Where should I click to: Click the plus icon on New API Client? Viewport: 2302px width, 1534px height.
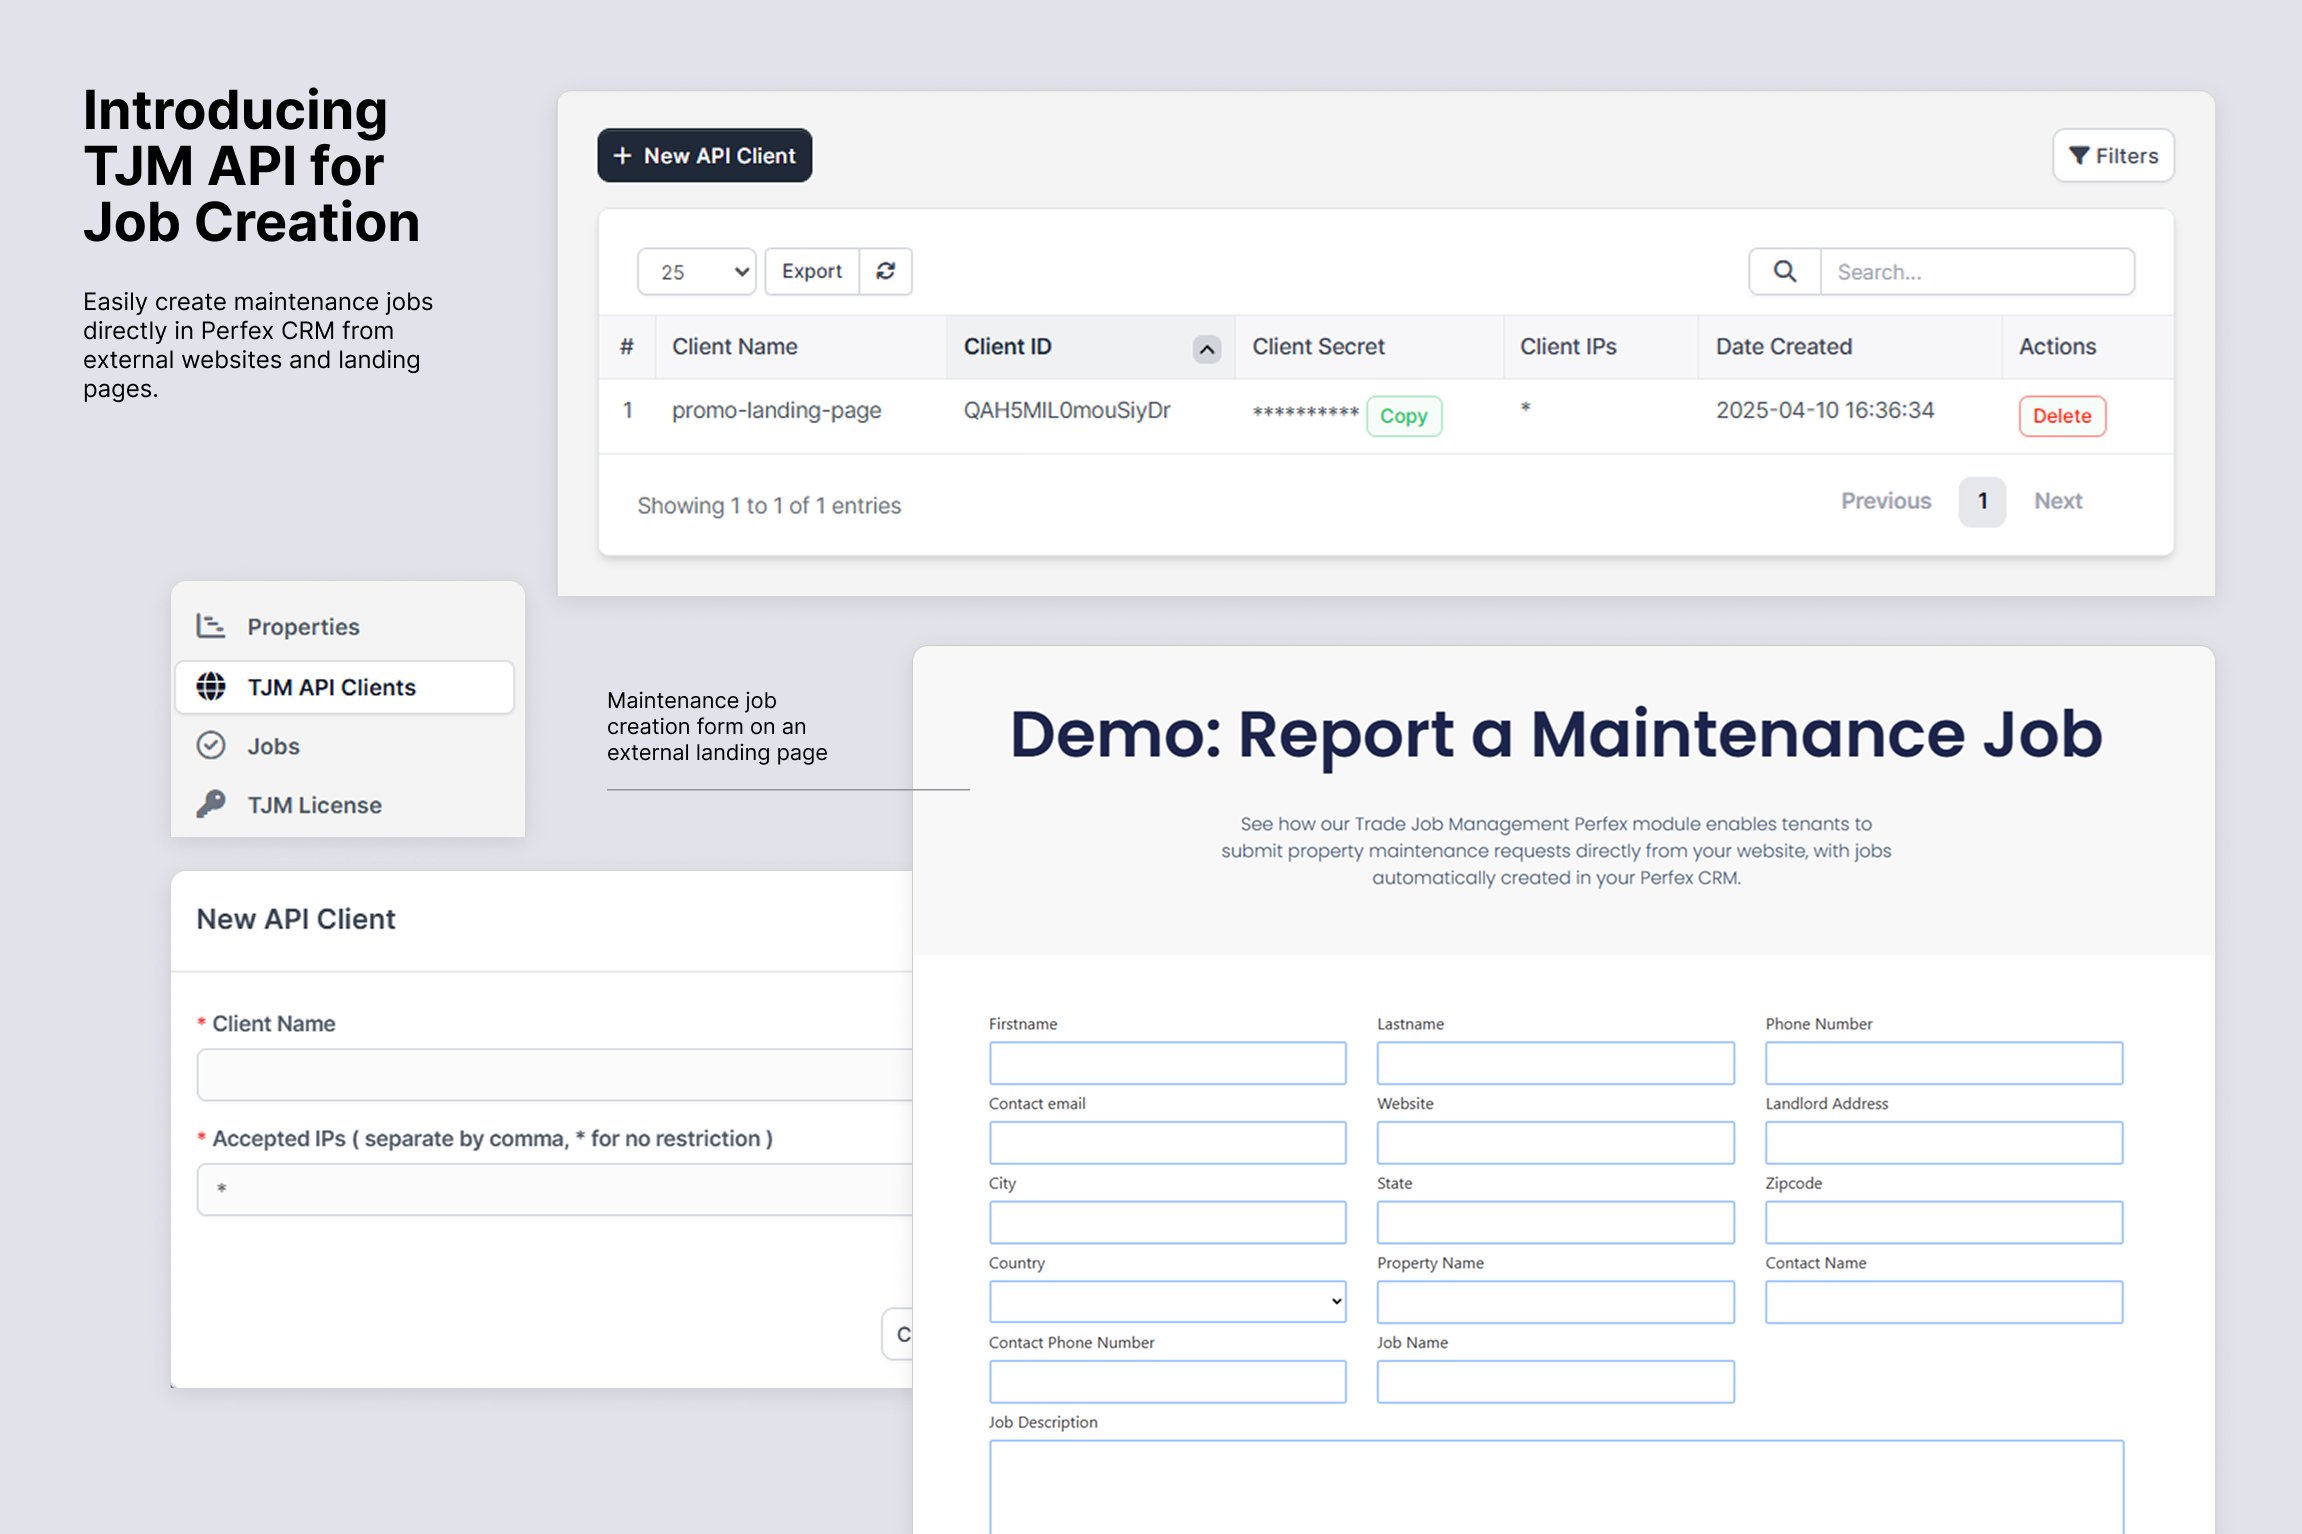622,156
